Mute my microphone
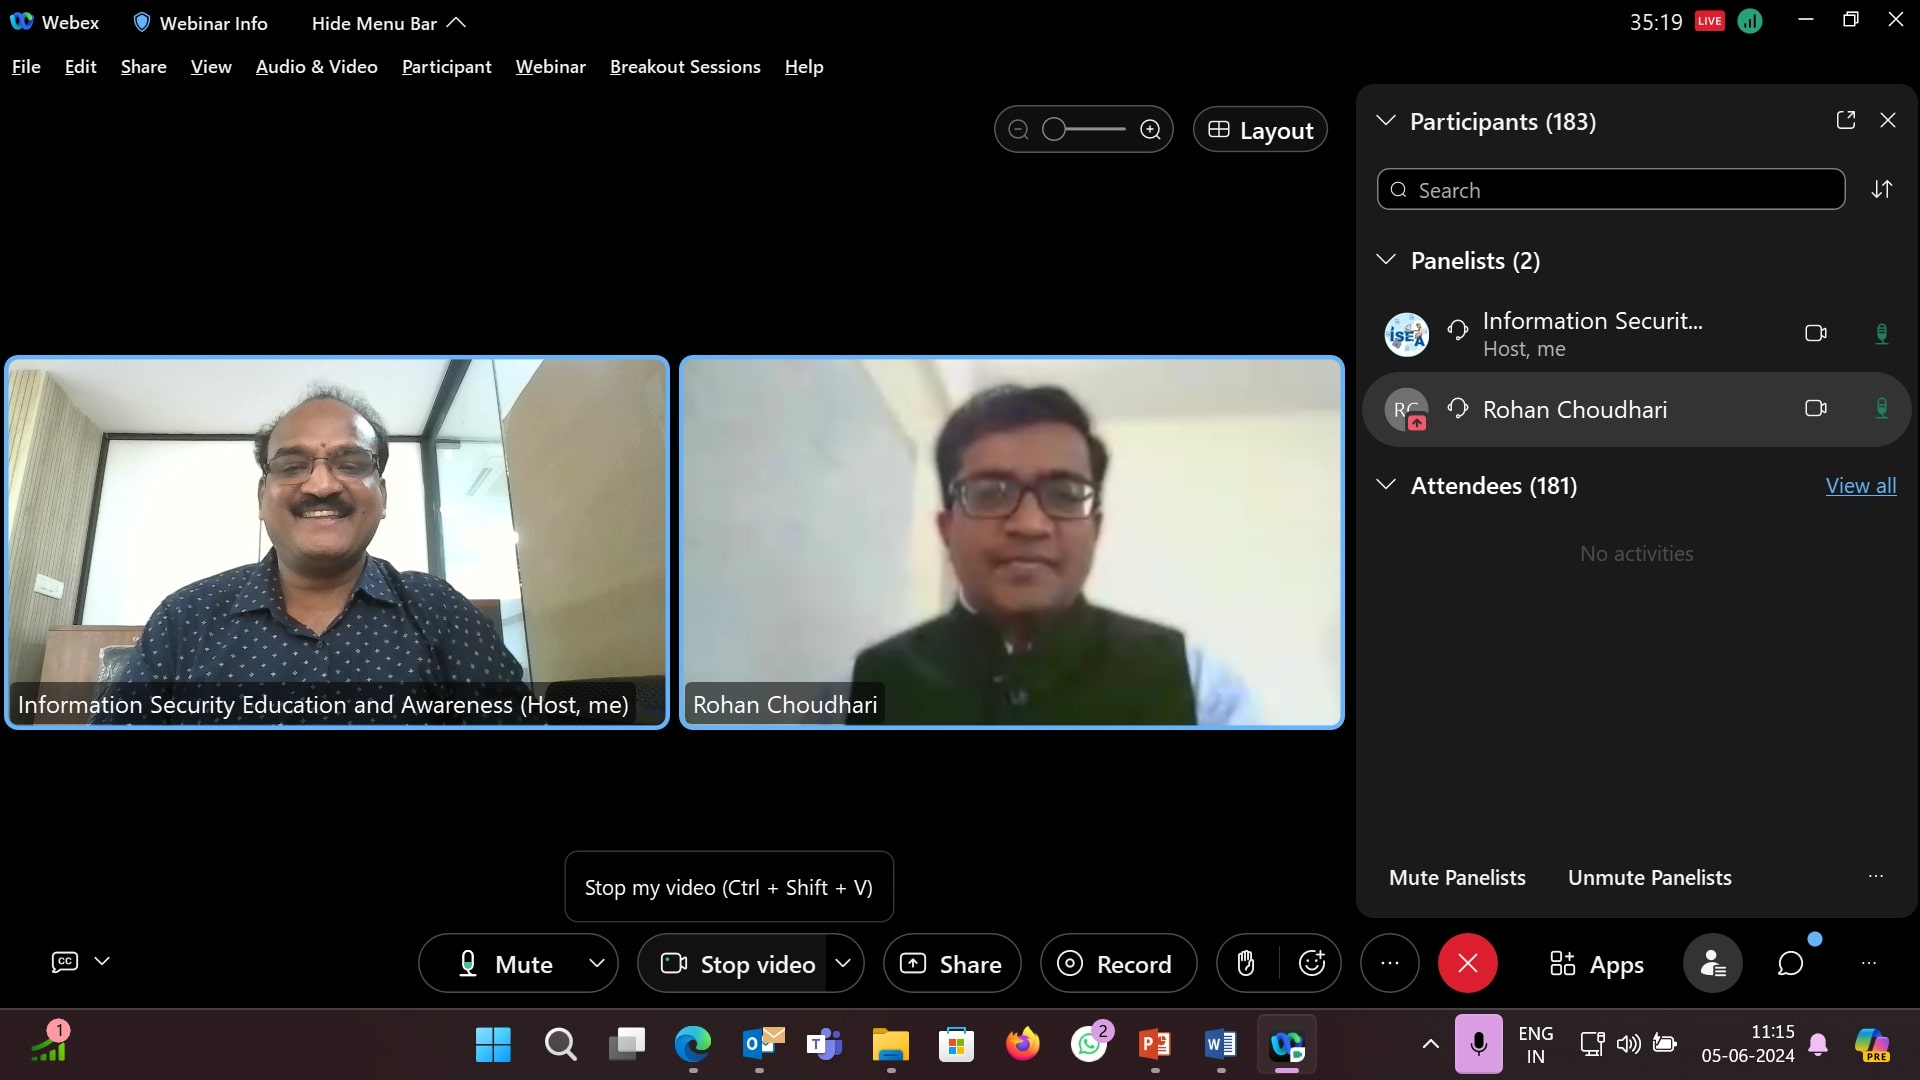The image size is (1920, 1080). (506, 964)
